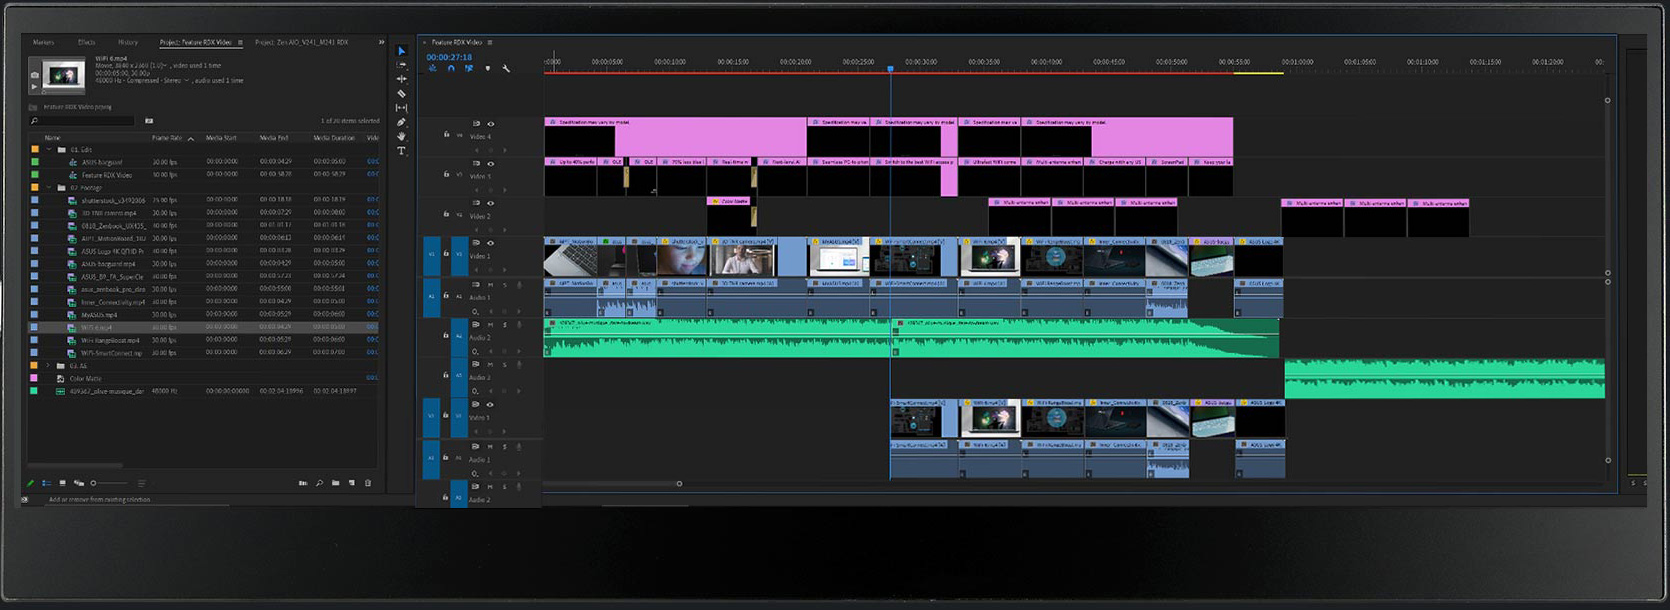Create a New Bin in the Project panel
The image size is (1670, 610).
click(335, 483)
